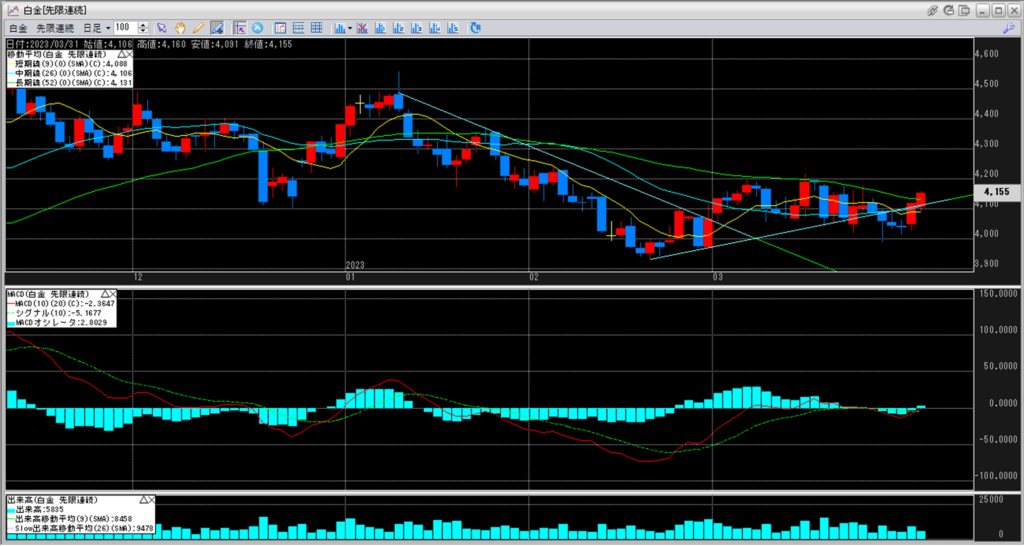Click the round blue up-arrow icon
This screenshot has height=546, width=1024.
[258, 27]
